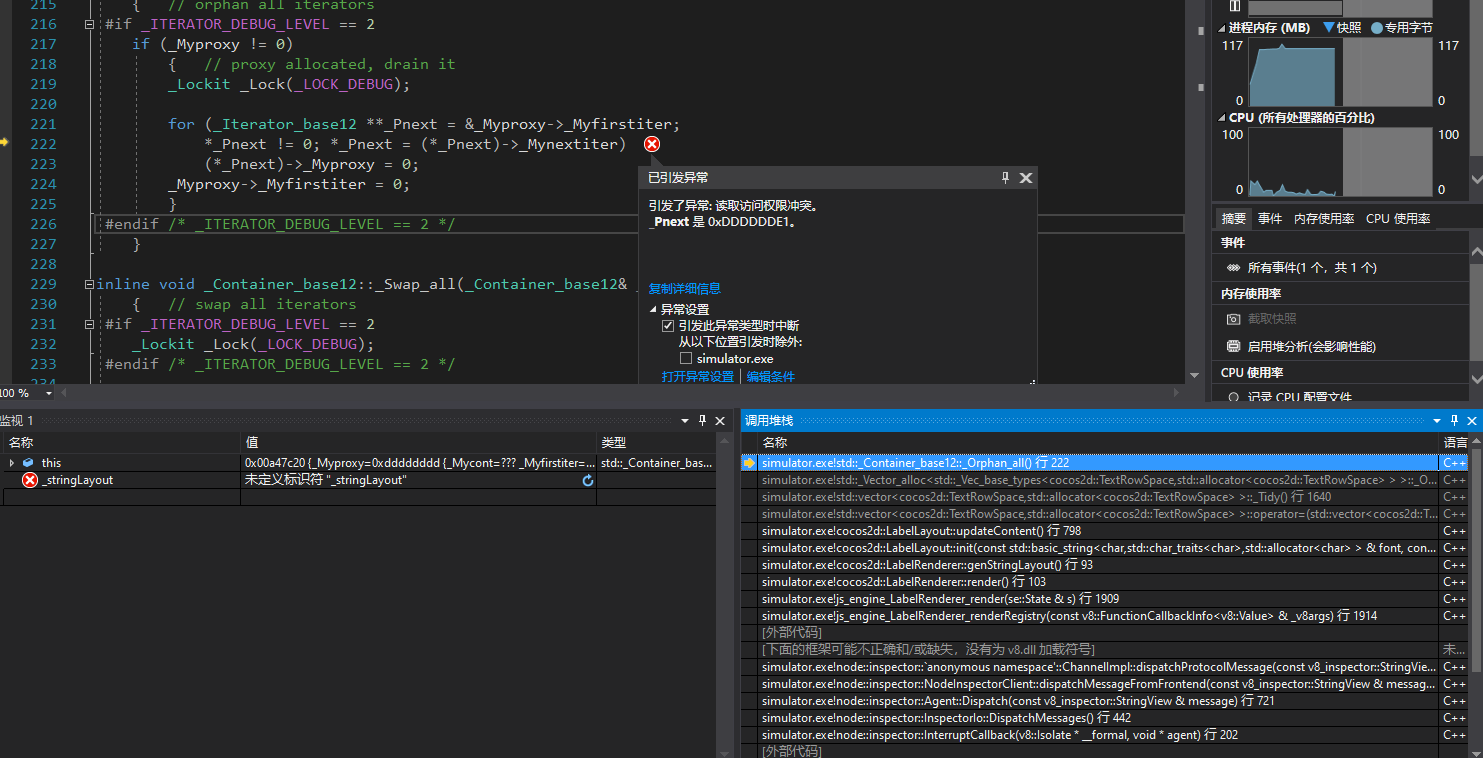Image resolution: width=1483 pixels, height=758 pixels.
Task: Open the 内存使用率 tab
Action: point(1324,218)
